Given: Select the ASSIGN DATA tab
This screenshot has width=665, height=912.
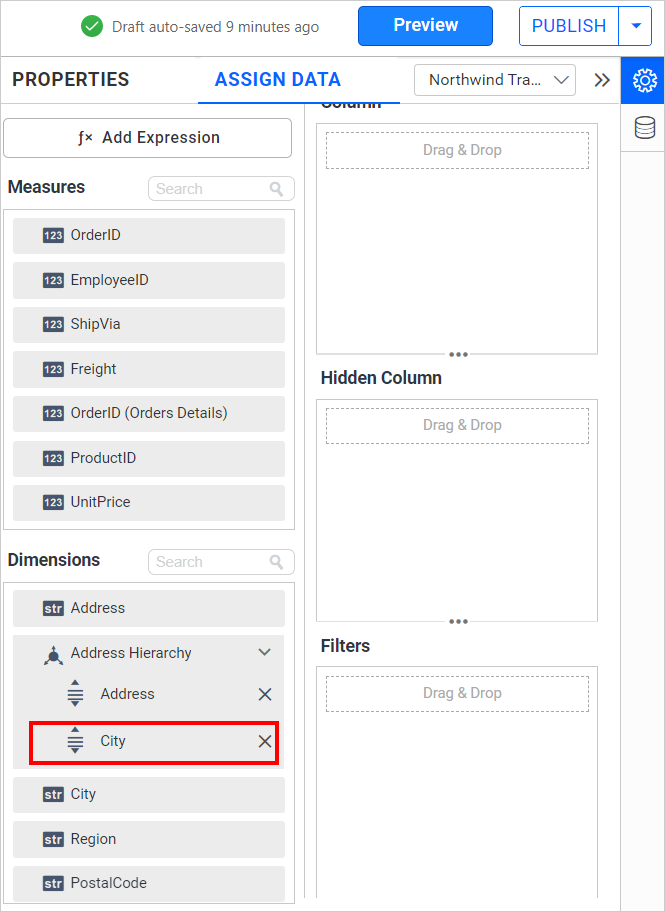Looking at the screenshot, I should click(277, 79).
